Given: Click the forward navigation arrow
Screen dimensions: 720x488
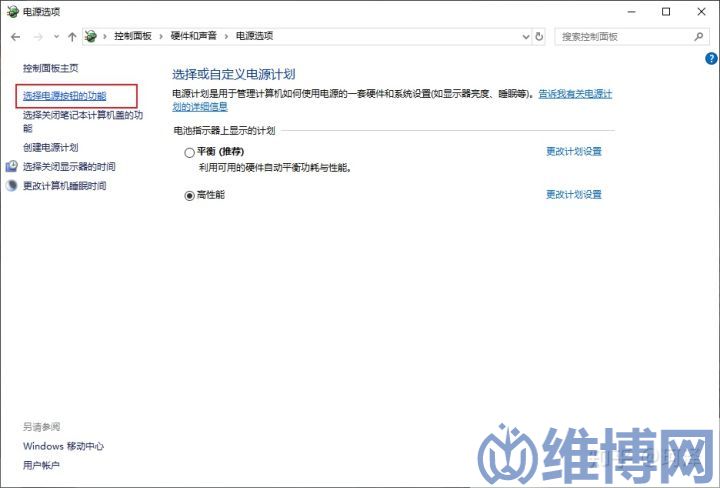Looking at the screenshot, I should point(38,37).
